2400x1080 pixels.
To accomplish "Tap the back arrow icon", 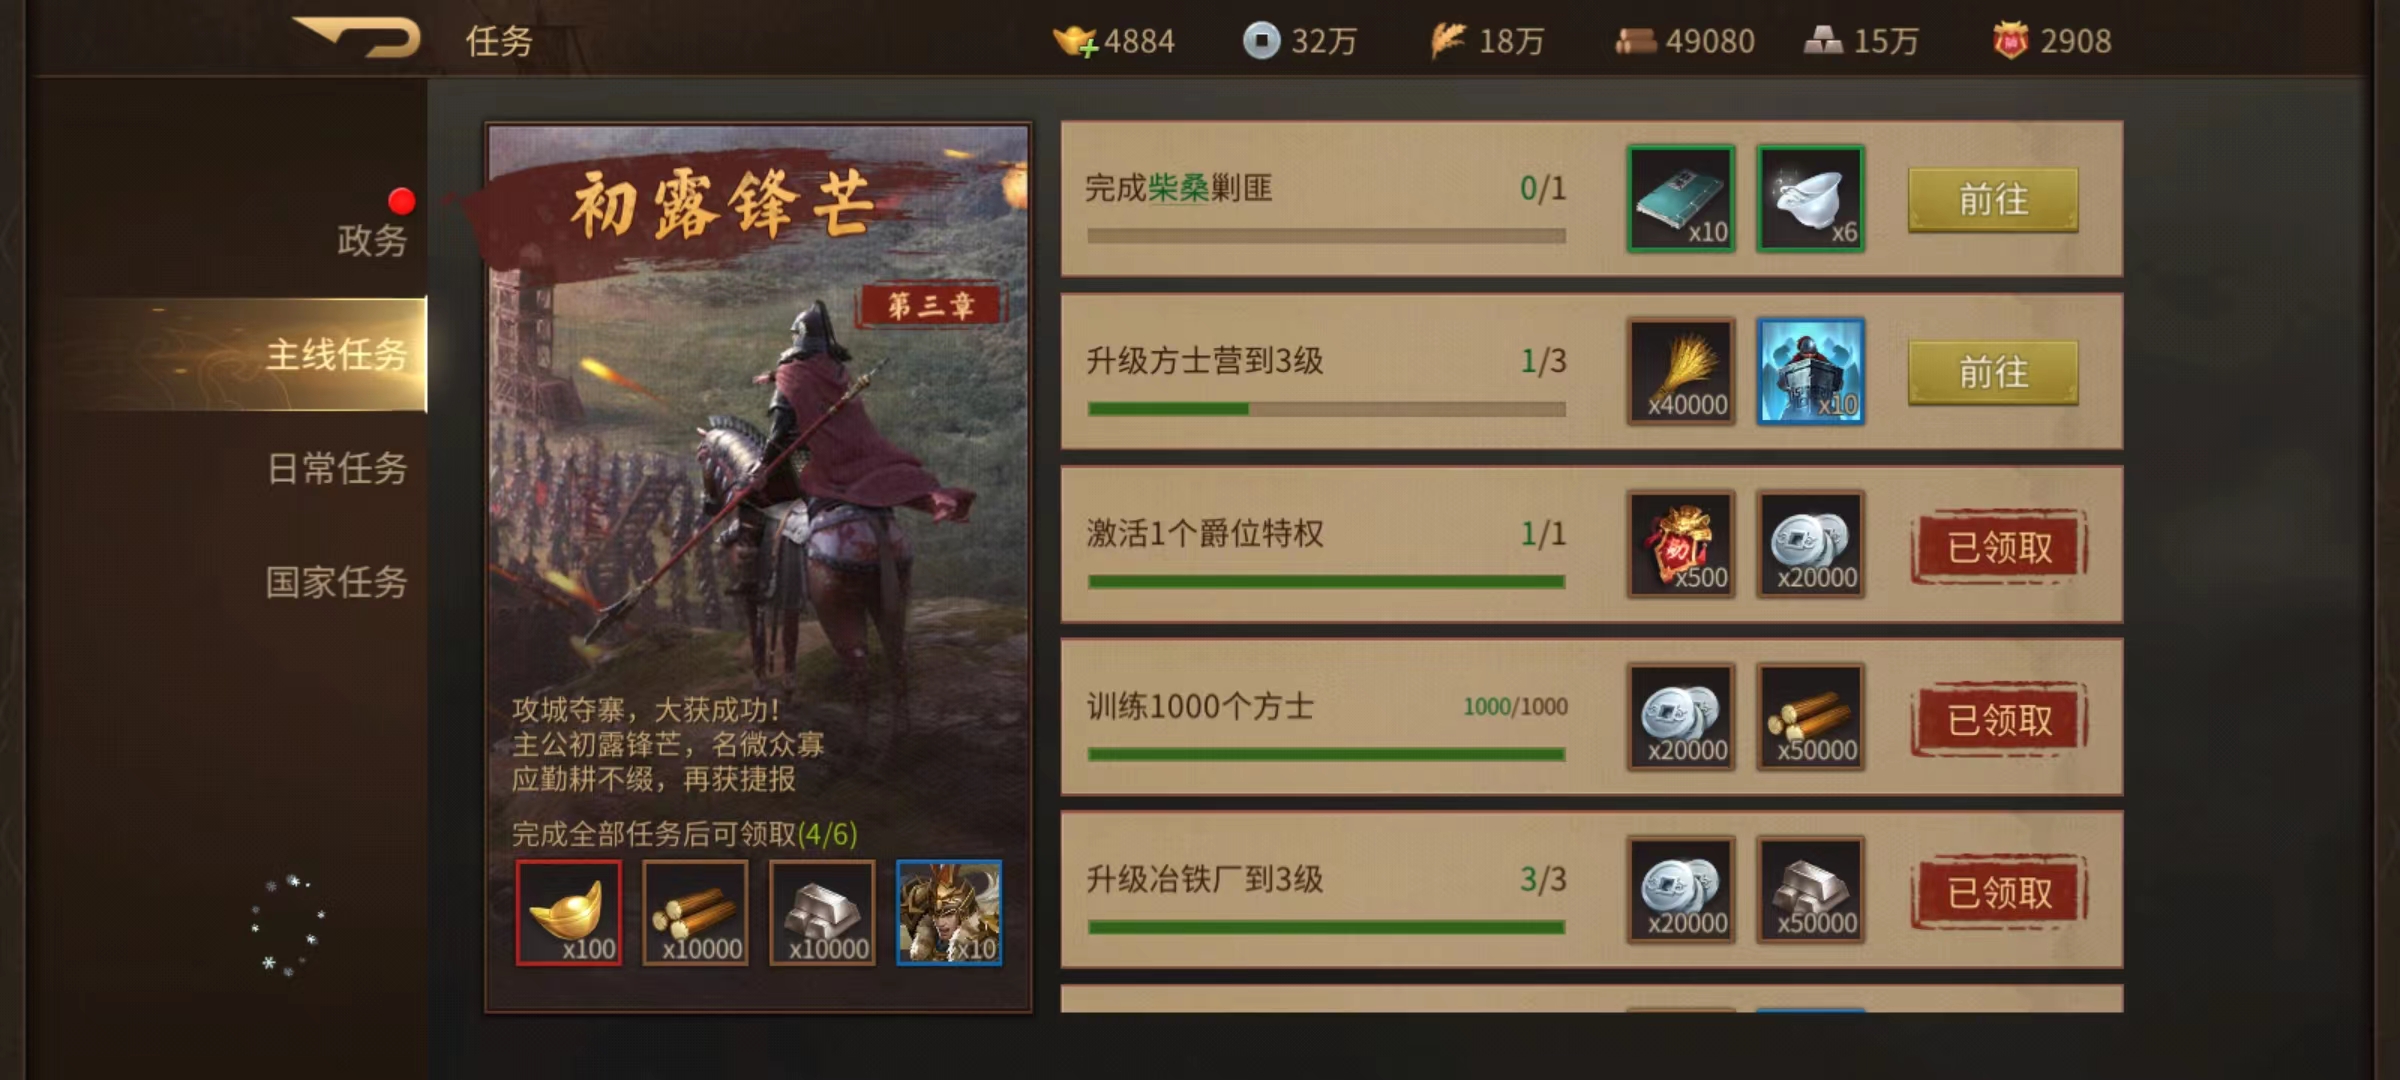I will 357,38.
